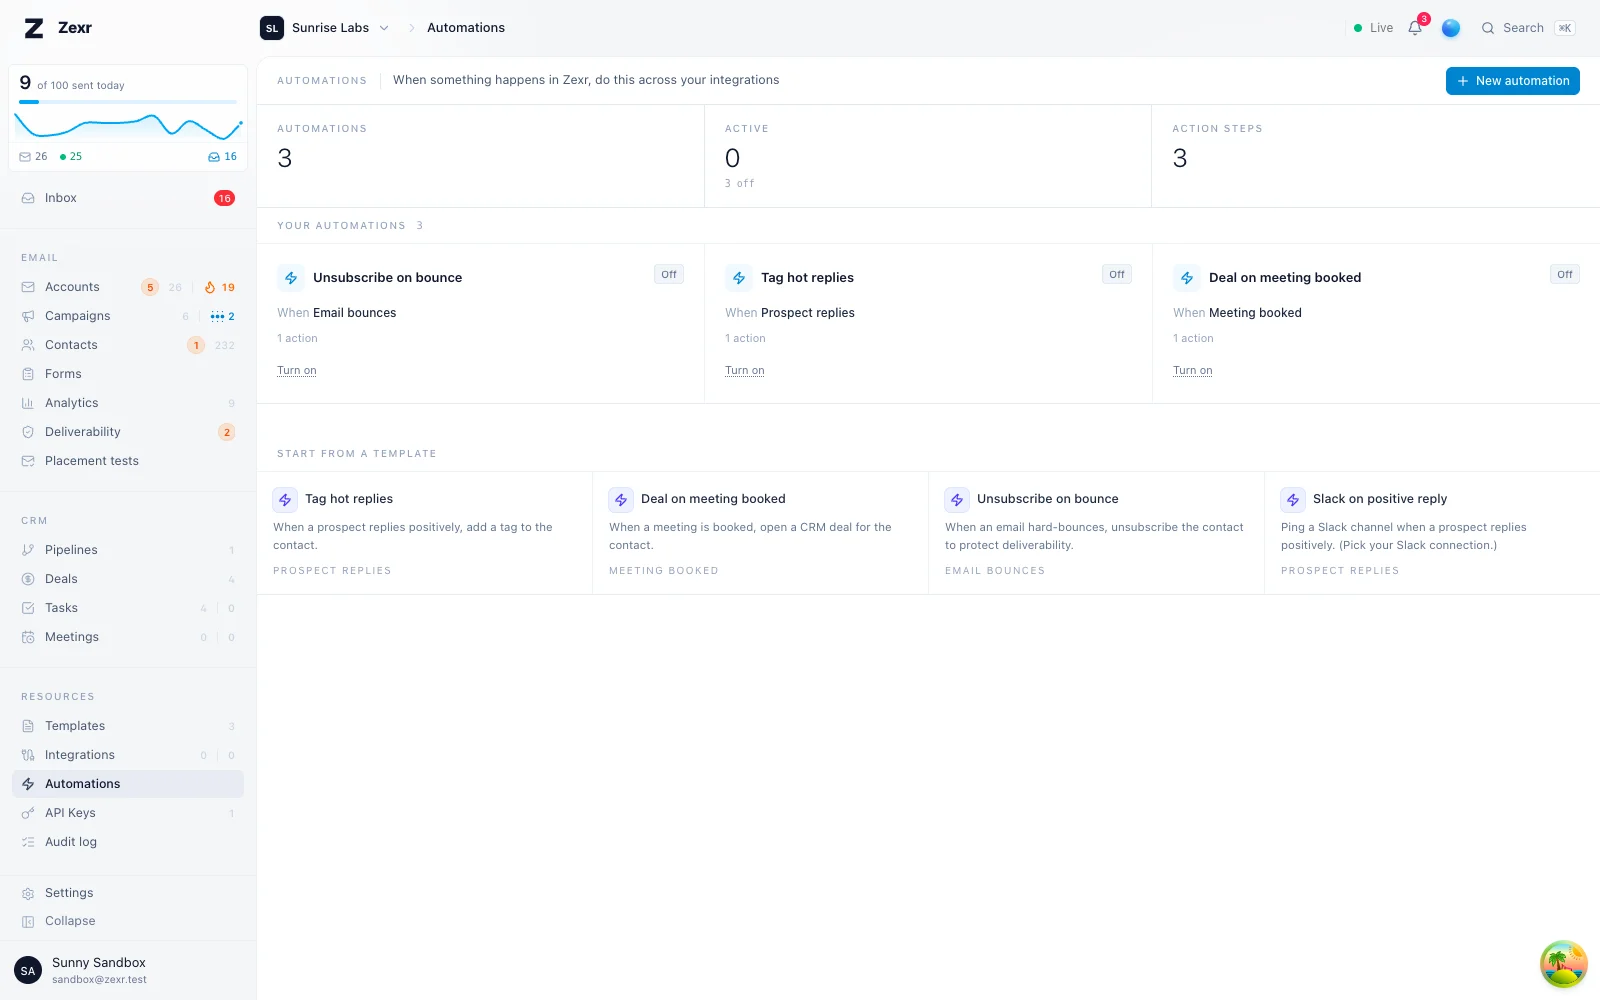Turn on the Unsubscribe on bounce automation
The width and height of the screenshot is (1600, 1000).
click(x=297, y=371)
